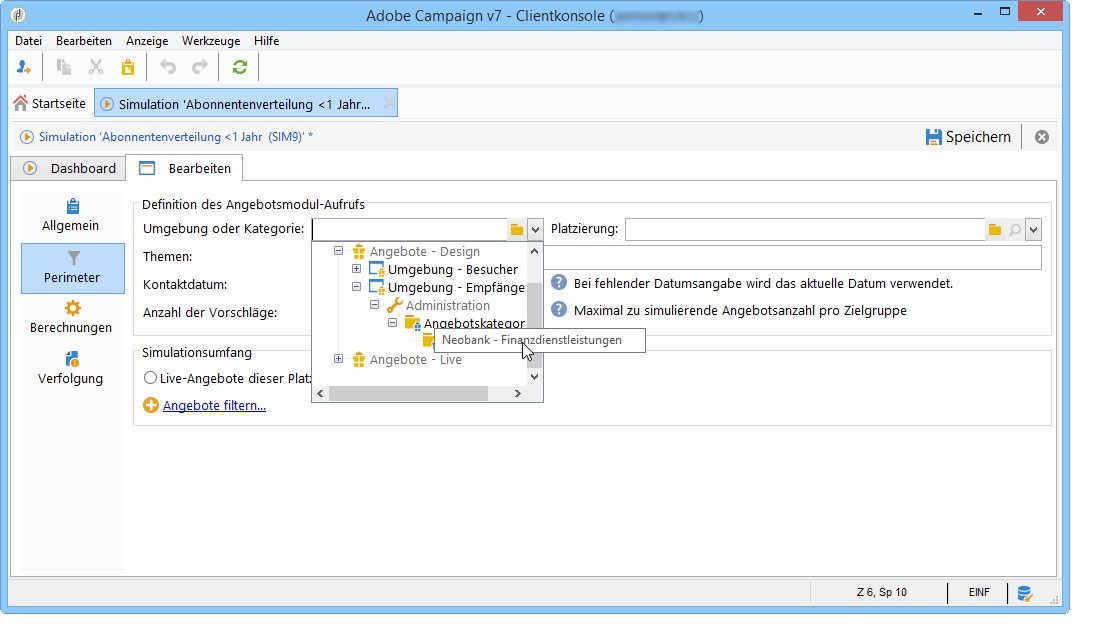This screenshot has height=633, width=1093.
Task: Switch to the Bearbeiten tab
Action: [x=185, y=168]
